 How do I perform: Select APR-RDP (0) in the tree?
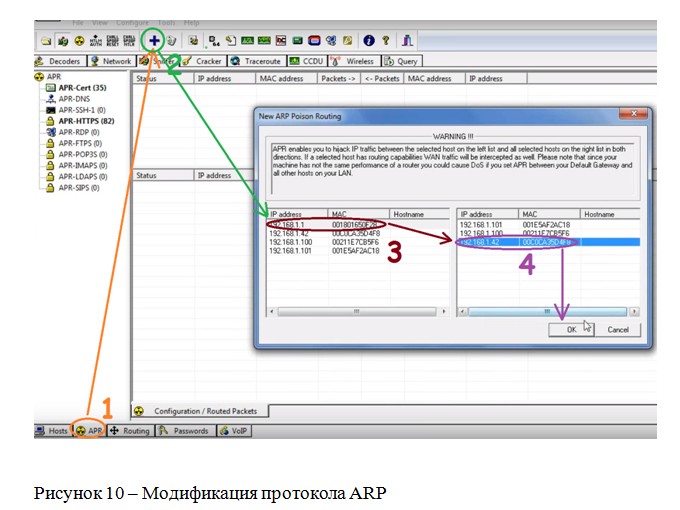[x=79, y=132]
